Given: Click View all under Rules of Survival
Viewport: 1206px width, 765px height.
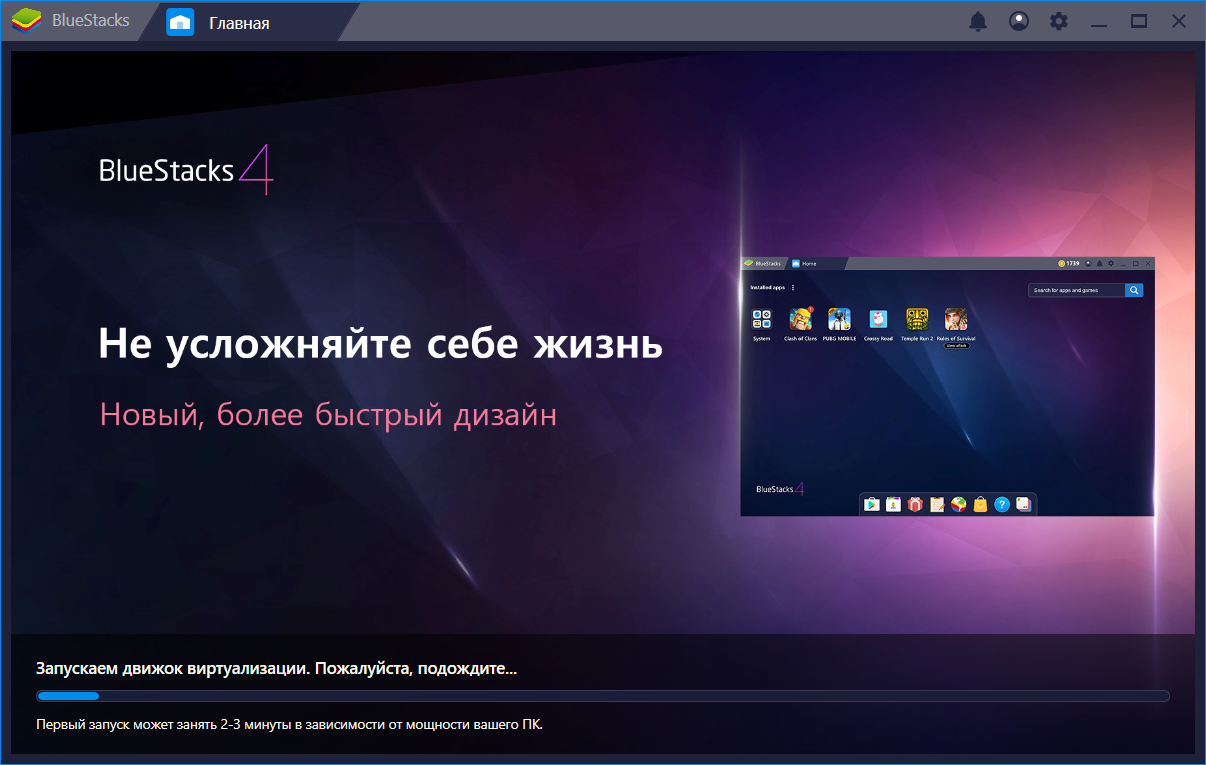Looking at the screenshot, I should point(957,345).
